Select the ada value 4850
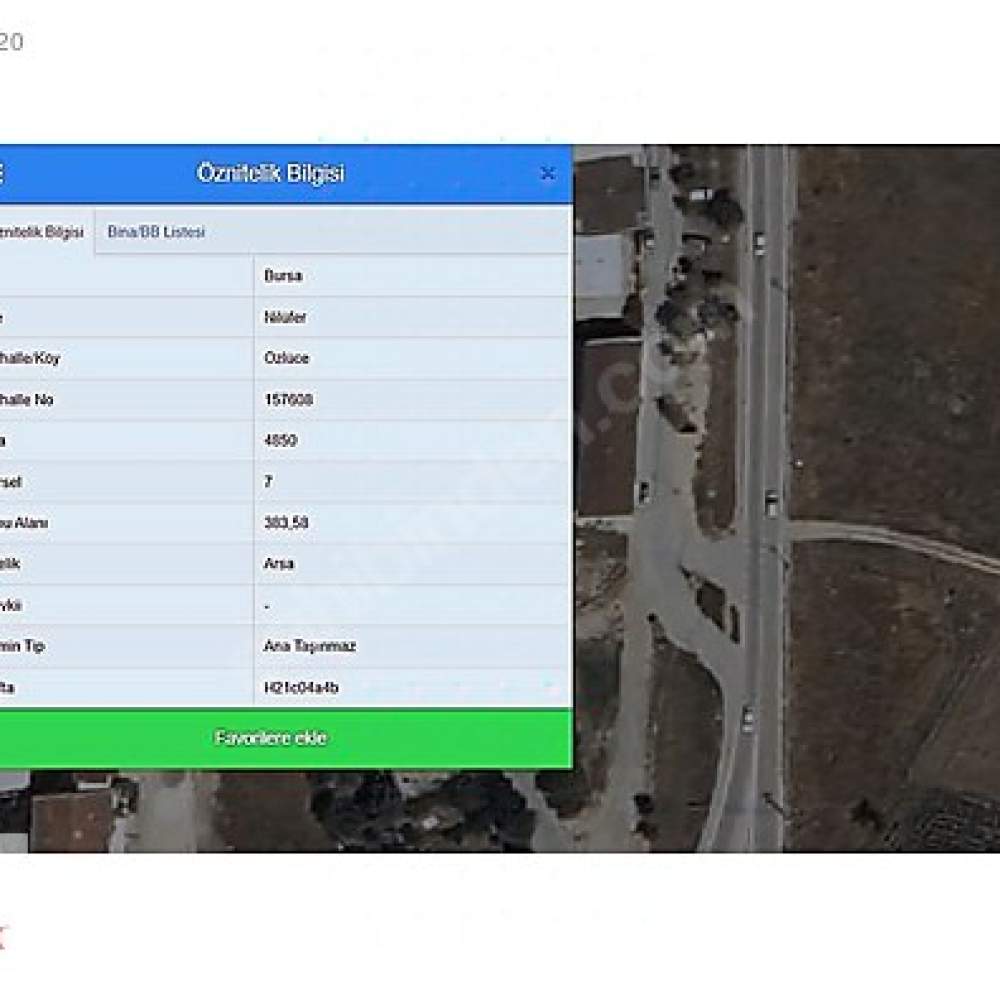The height and width of the screenshot is (1000, 1000). pos(280,441)
